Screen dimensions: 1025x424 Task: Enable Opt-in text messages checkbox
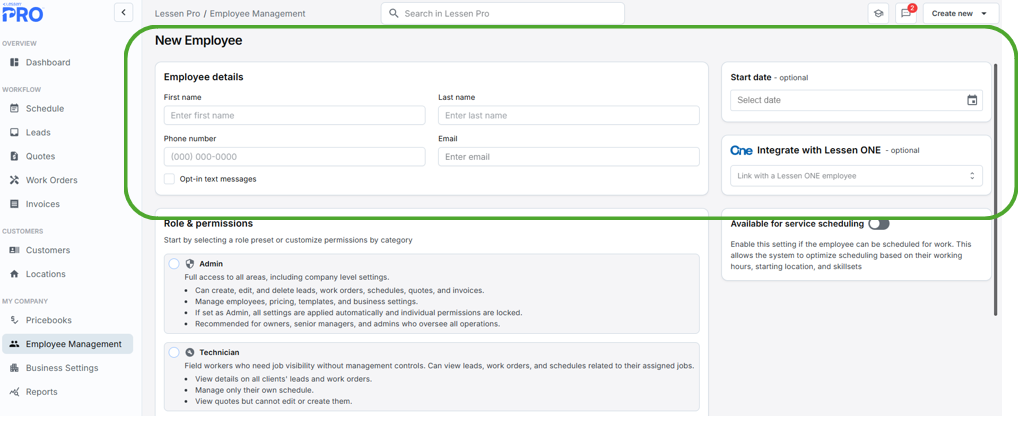(x=170, y=179)
